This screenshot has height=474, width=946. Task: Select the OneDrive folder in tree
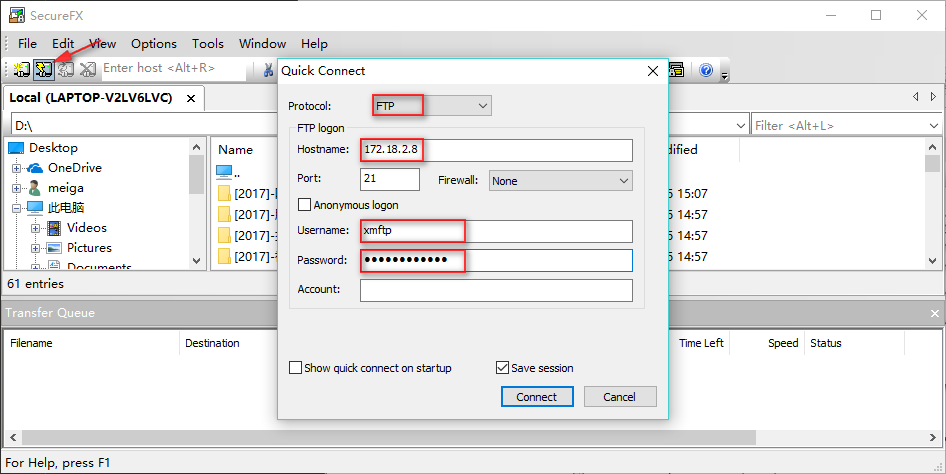(x=74, y=168)
